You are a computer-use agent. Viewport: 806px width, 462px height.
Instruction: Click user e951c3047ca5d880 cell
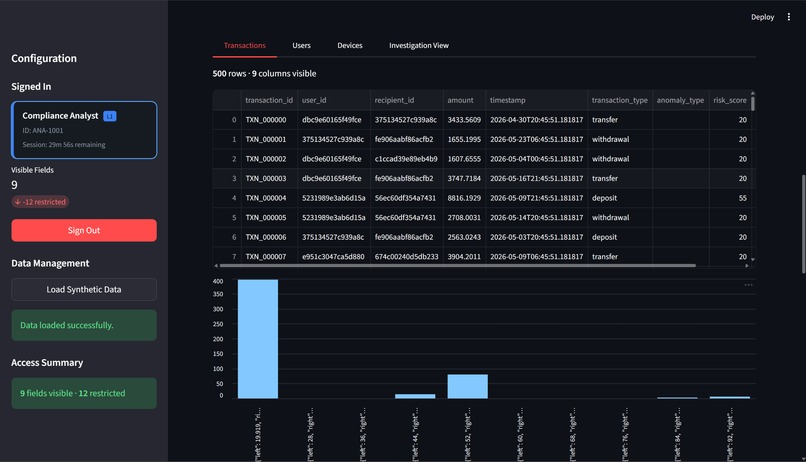[x=334, y=256]
